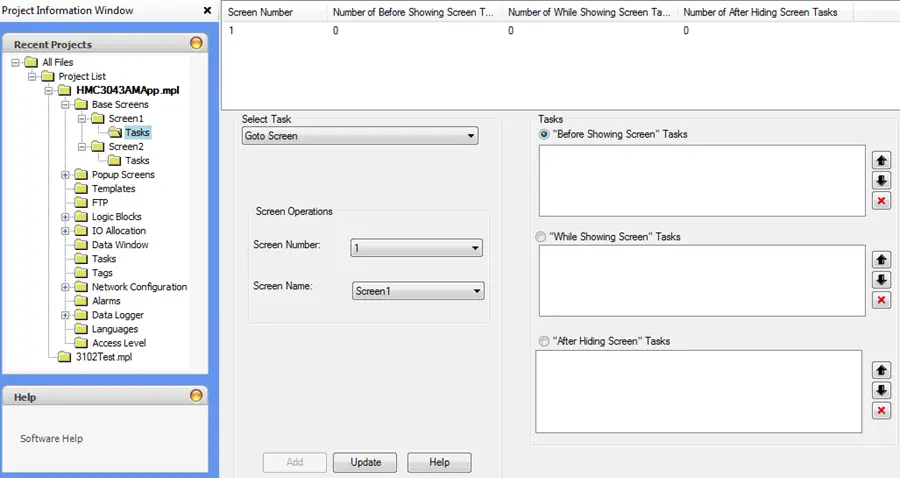This screenshot has width=900, height=478.
Task: Click inside the Before Showing Screen task list
Action: click(x=702, y=181)
